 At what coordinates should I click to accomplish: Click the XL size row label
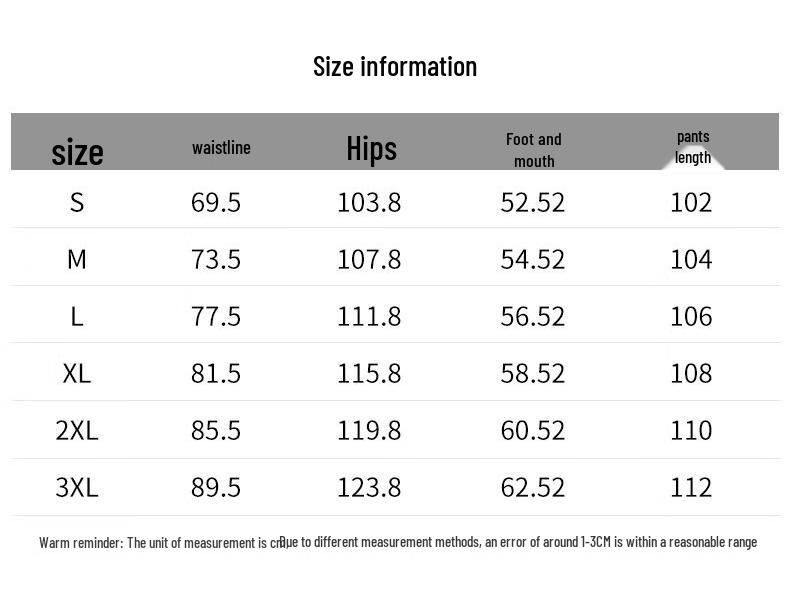point(77,374)
